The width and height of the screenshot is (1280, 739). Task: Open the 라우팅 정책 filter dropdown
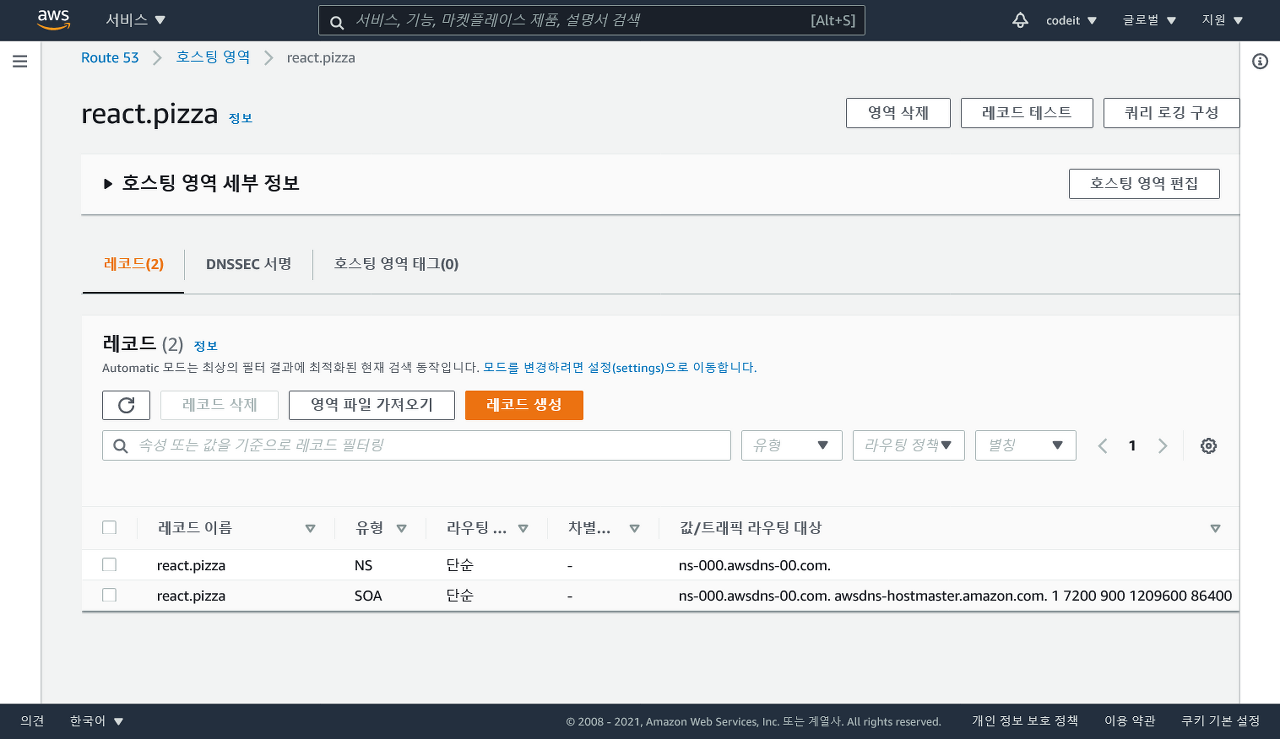(x=908, y=445)
